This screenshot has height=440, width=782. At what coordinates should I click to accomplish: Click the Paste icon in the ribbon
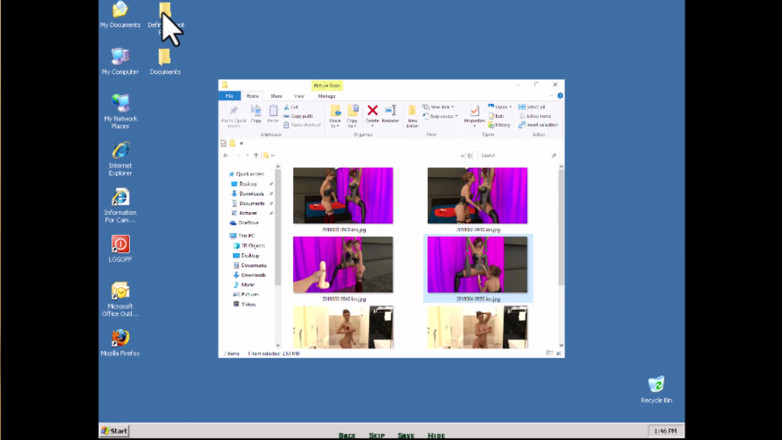[273, 113]
